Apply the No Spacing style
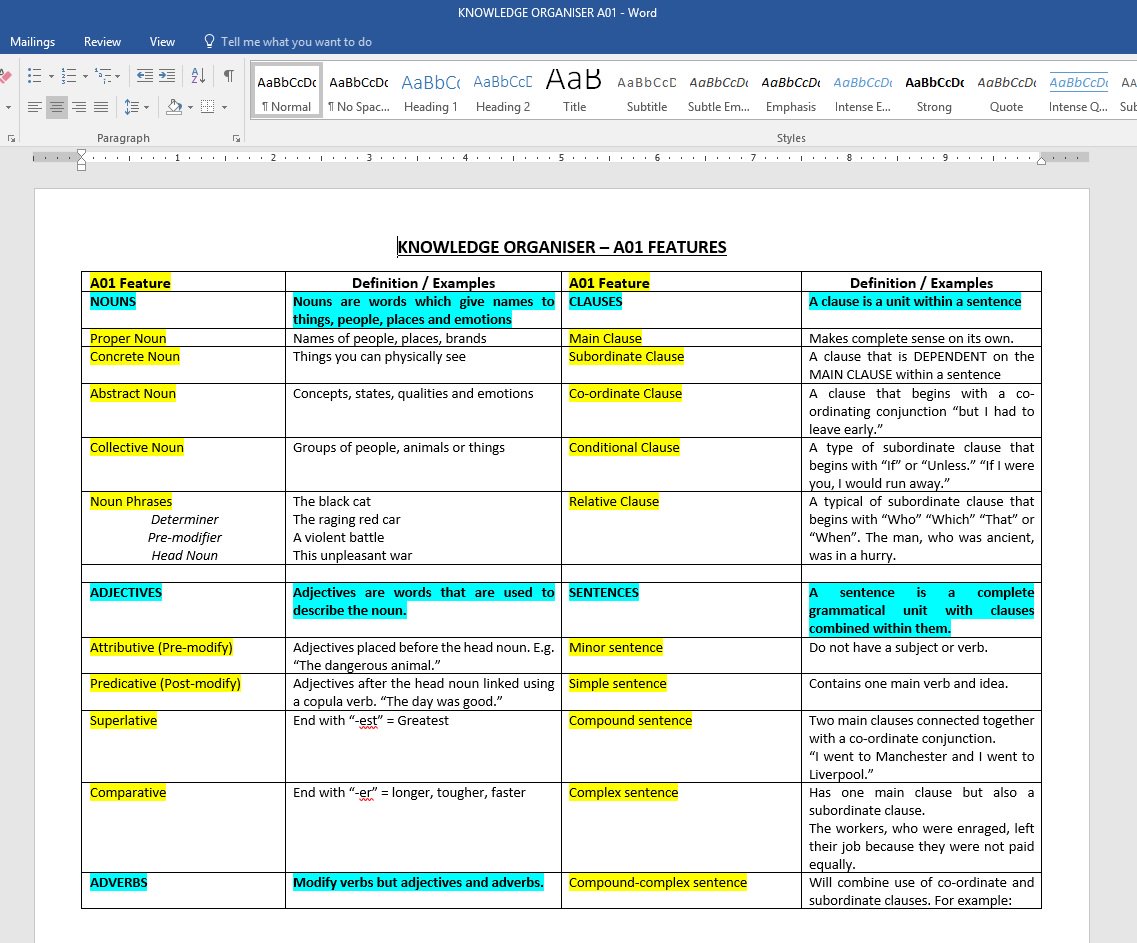Screen dimensions: 1137x943 coord(359,90)
